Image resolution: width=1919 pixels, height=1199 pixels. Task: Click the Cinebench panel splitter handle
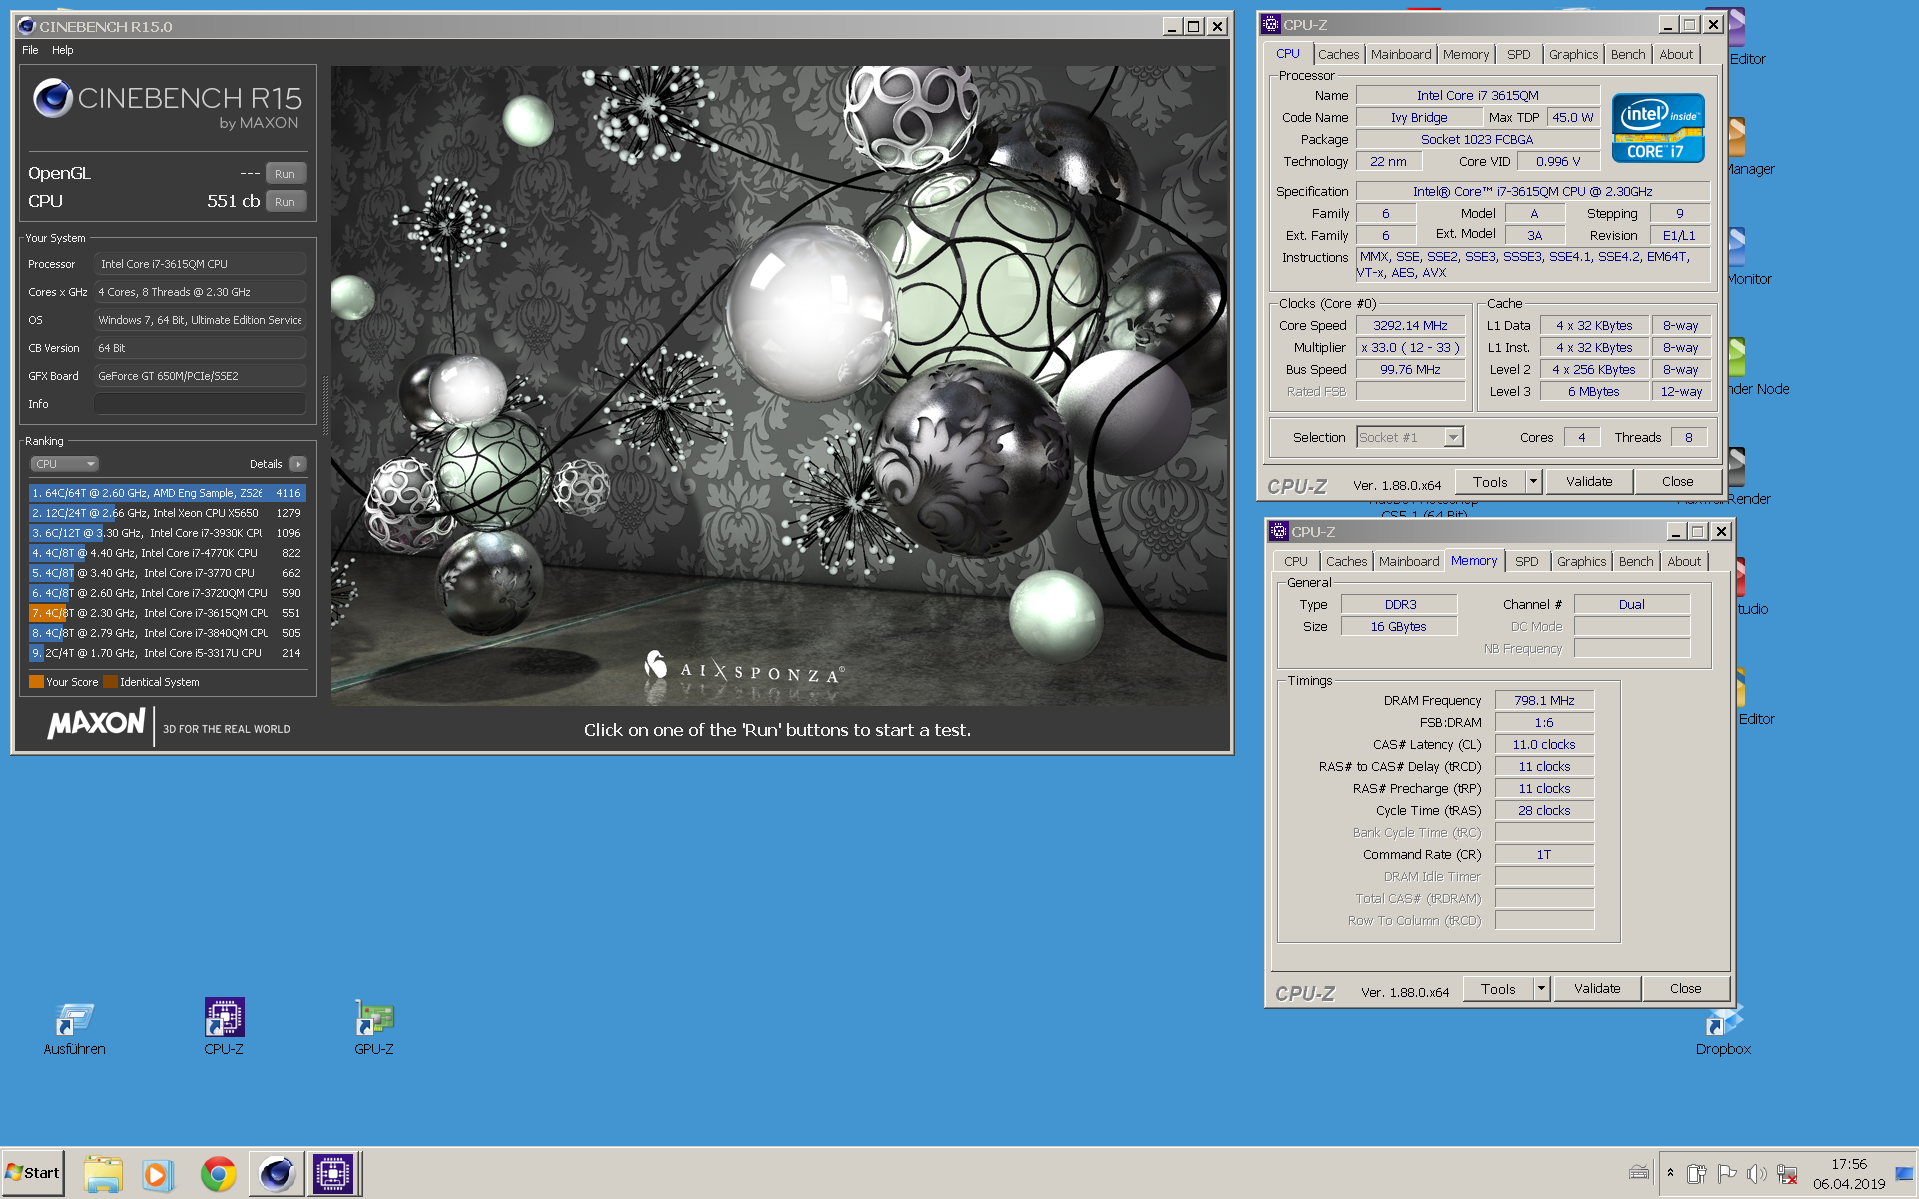point(324,405)
